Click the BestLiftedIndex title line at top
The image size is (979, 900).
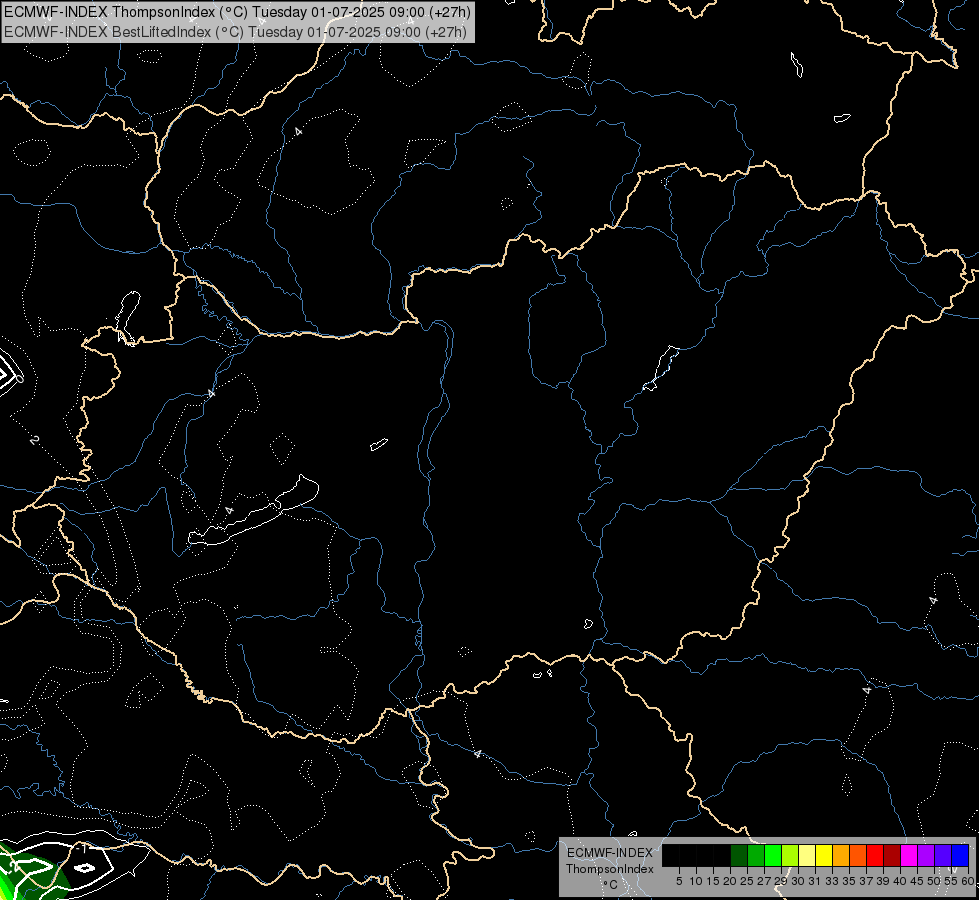click(x=235, y=32)
